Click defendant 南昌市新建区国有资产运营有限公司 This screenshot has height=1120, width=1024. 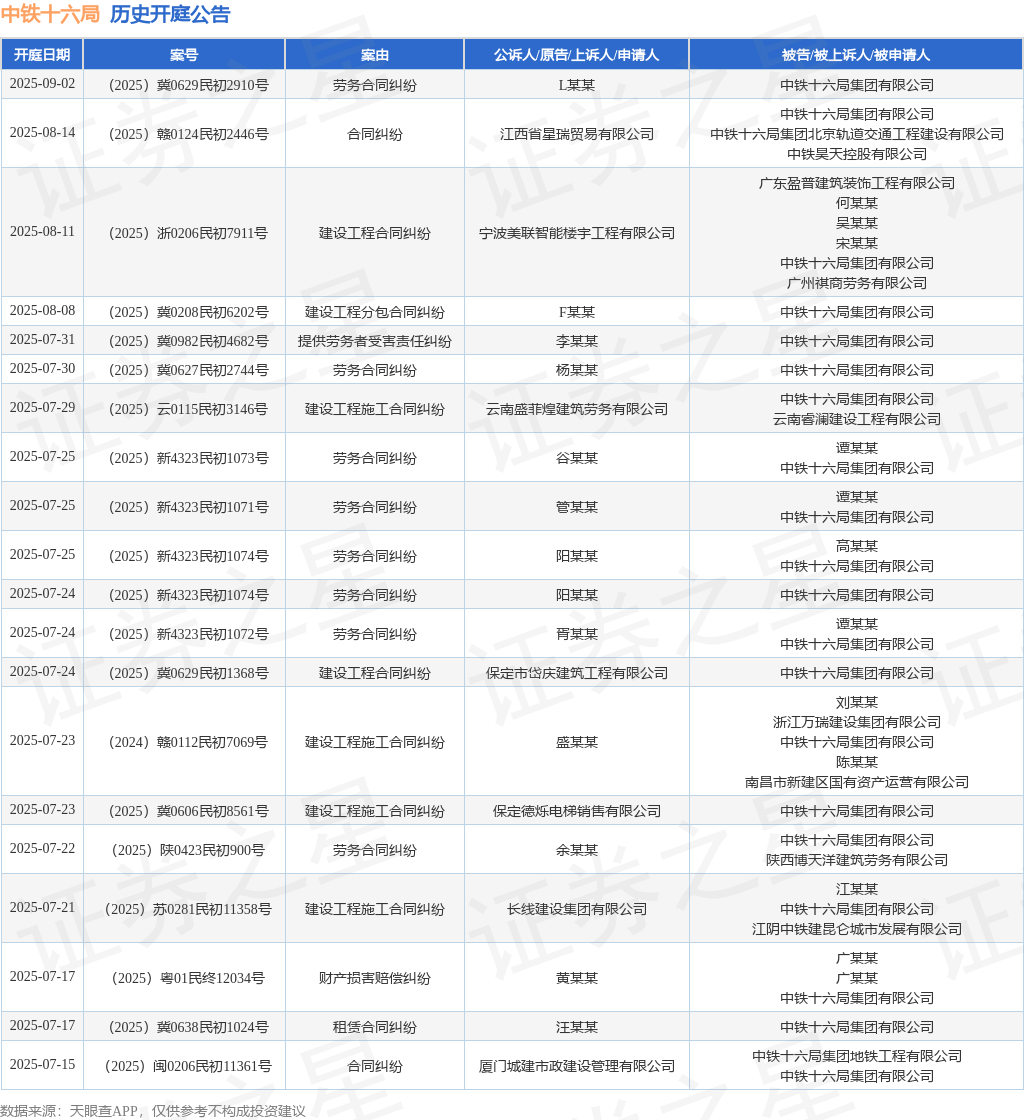[857, 782]
